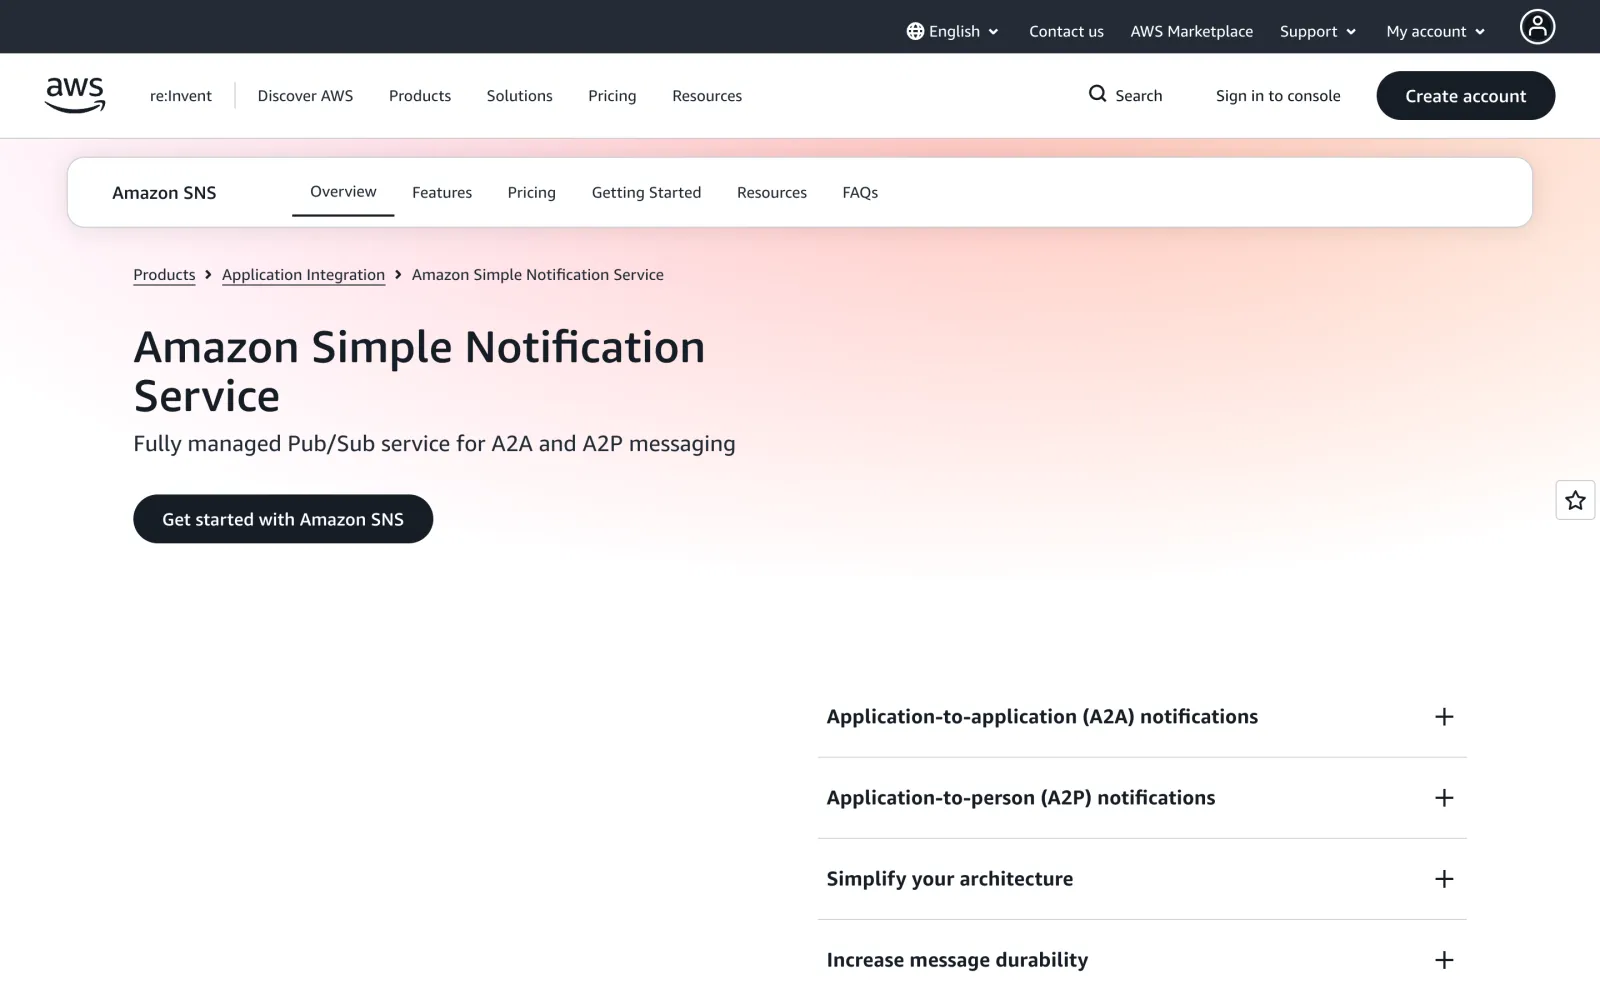Image resolution: width=1600 pixels, height=1000 pixels.
Task: Switch to Getting Started tab
Action: coord(646,192)
